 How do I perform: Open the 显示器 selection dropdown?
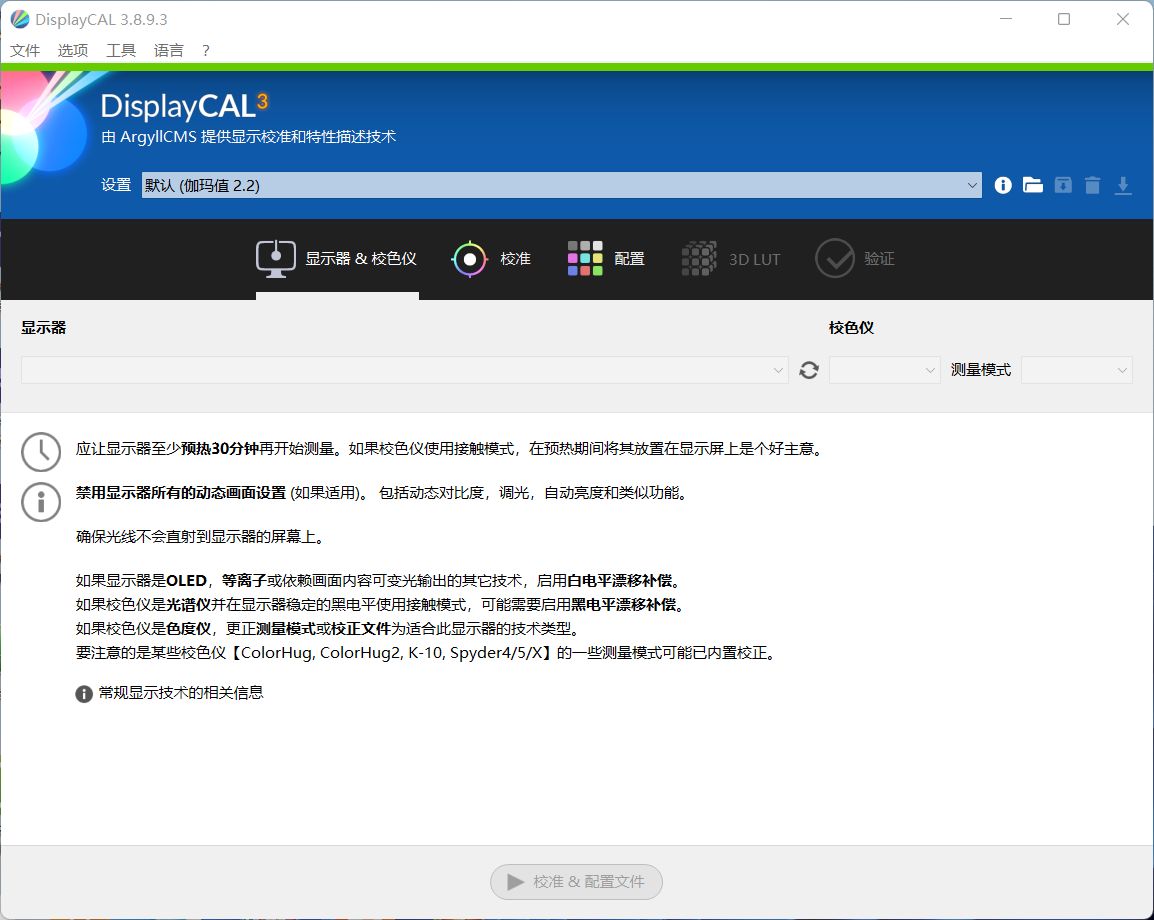click(404, 370)
